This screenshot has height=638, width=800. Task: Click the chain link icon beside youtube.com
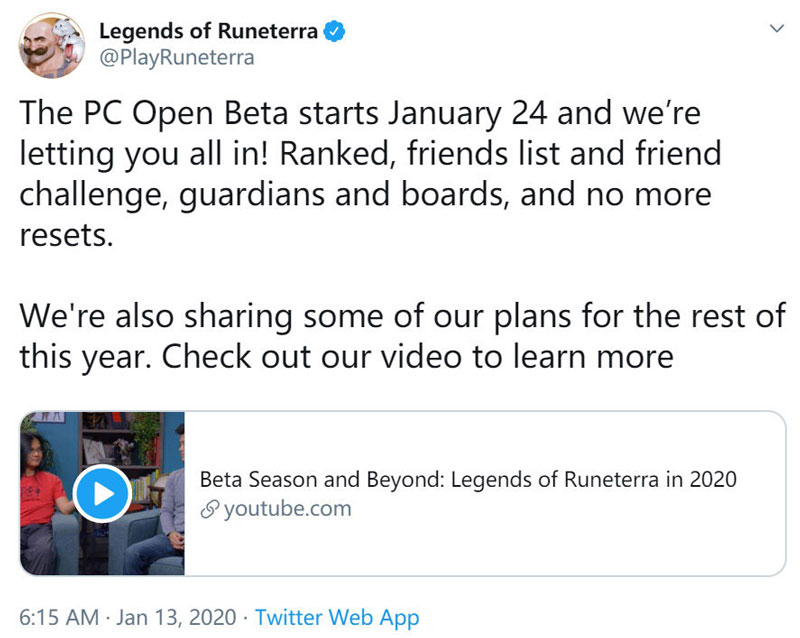(210, 509)
